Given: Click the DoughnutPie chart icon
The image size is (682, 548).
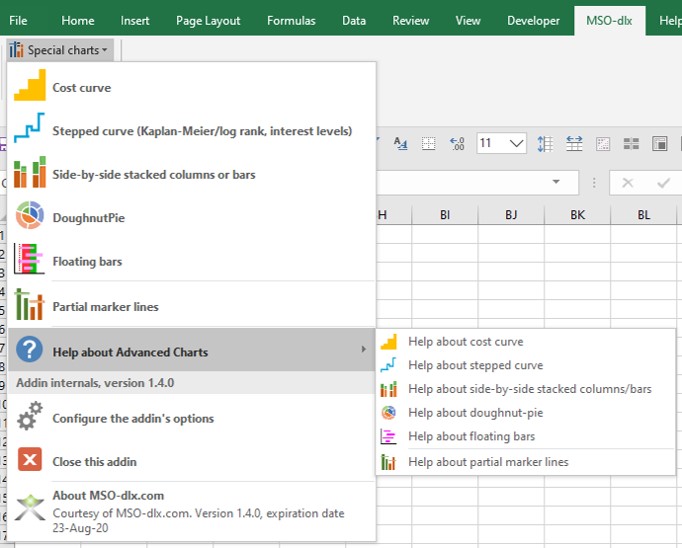Looking at the screenshot, I should click(30, 215).
